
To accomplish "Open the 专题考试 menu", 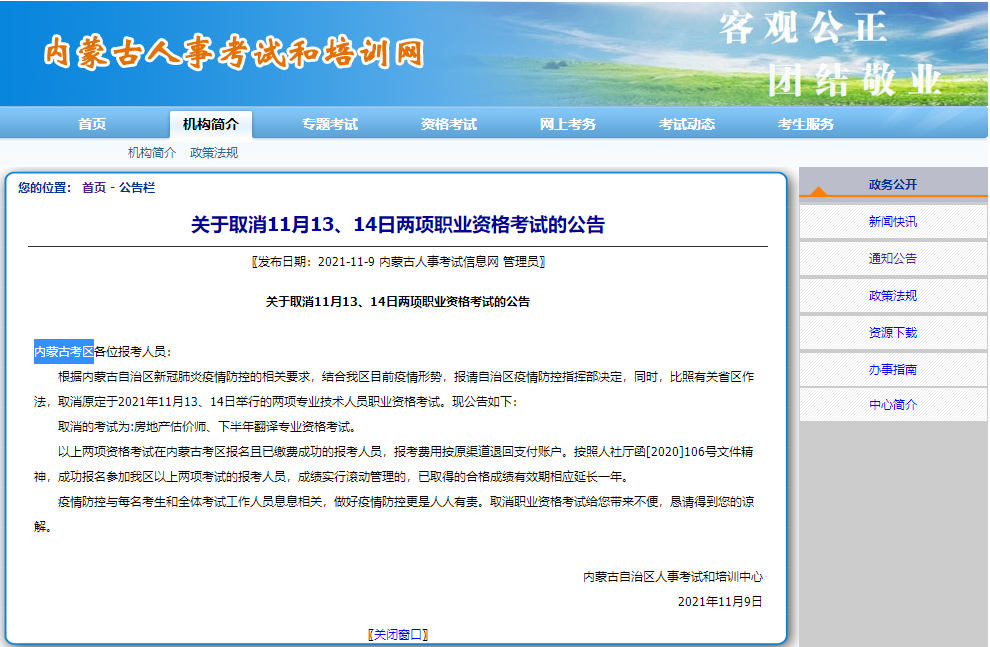I will (x=330, y=123).
